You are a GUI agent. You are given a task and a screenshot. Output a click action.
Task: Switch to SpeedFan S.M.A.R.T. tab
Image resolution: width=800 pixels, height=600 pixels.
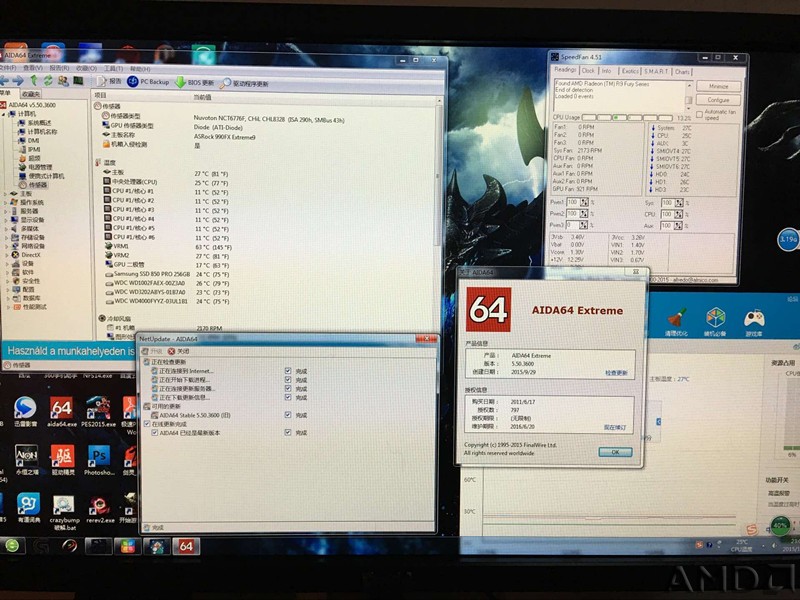pos(656,71)
